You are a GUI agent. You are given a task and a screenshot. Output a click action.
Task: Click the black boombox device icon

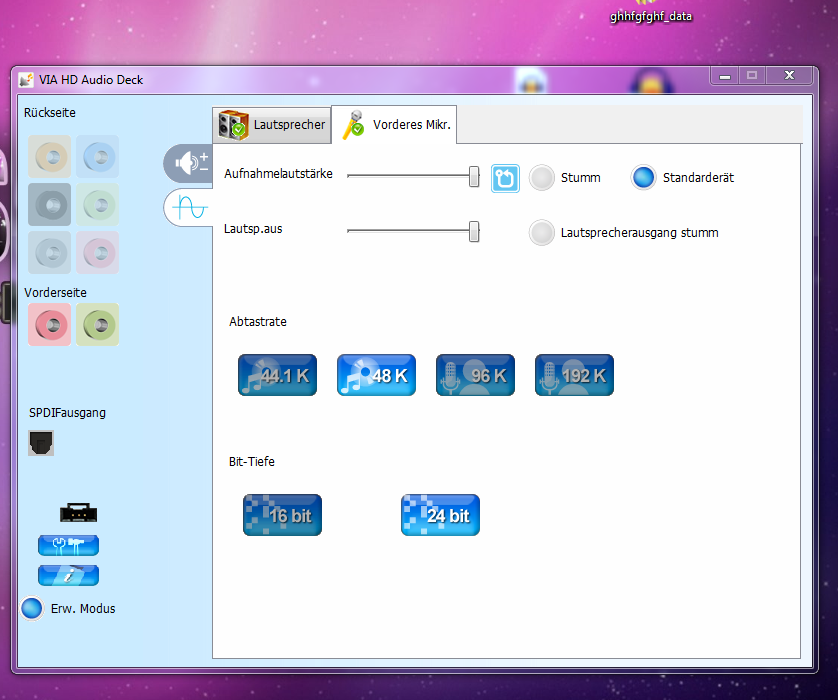79,513
